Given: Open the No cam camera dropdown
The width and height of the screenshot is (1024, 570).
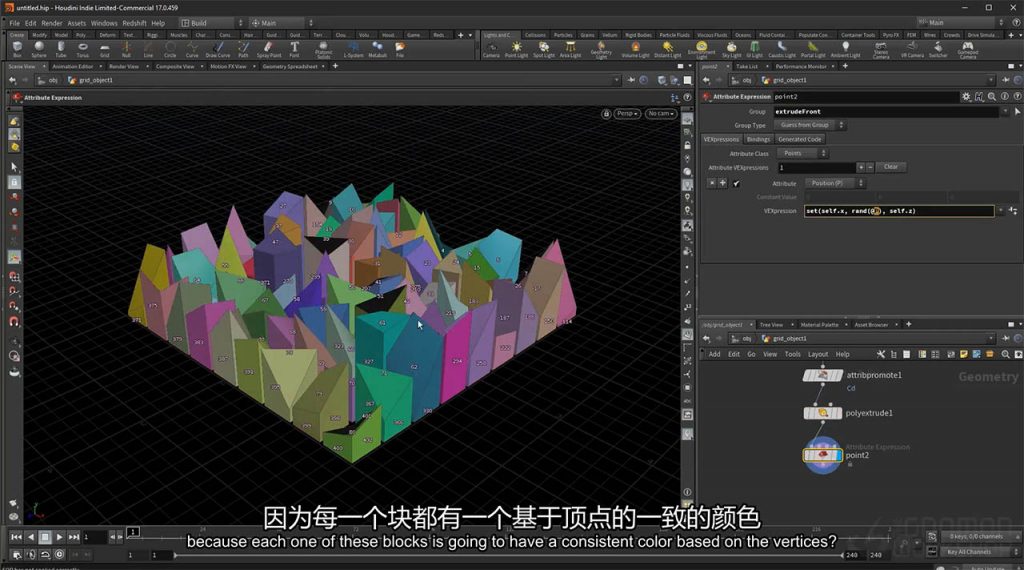Looking at the screenshot, I should [x=661, y=114].
